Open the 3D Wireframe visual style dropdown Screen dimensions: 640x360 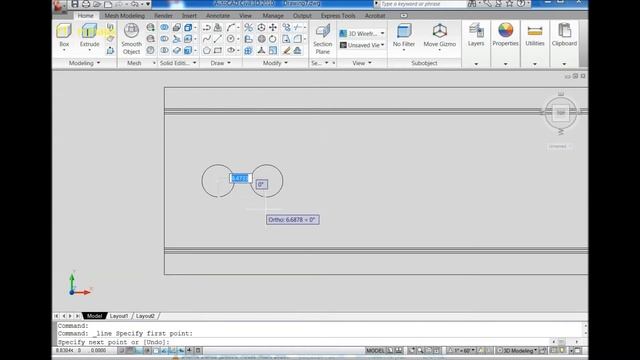pyautogui.click(x=362, y=33)
